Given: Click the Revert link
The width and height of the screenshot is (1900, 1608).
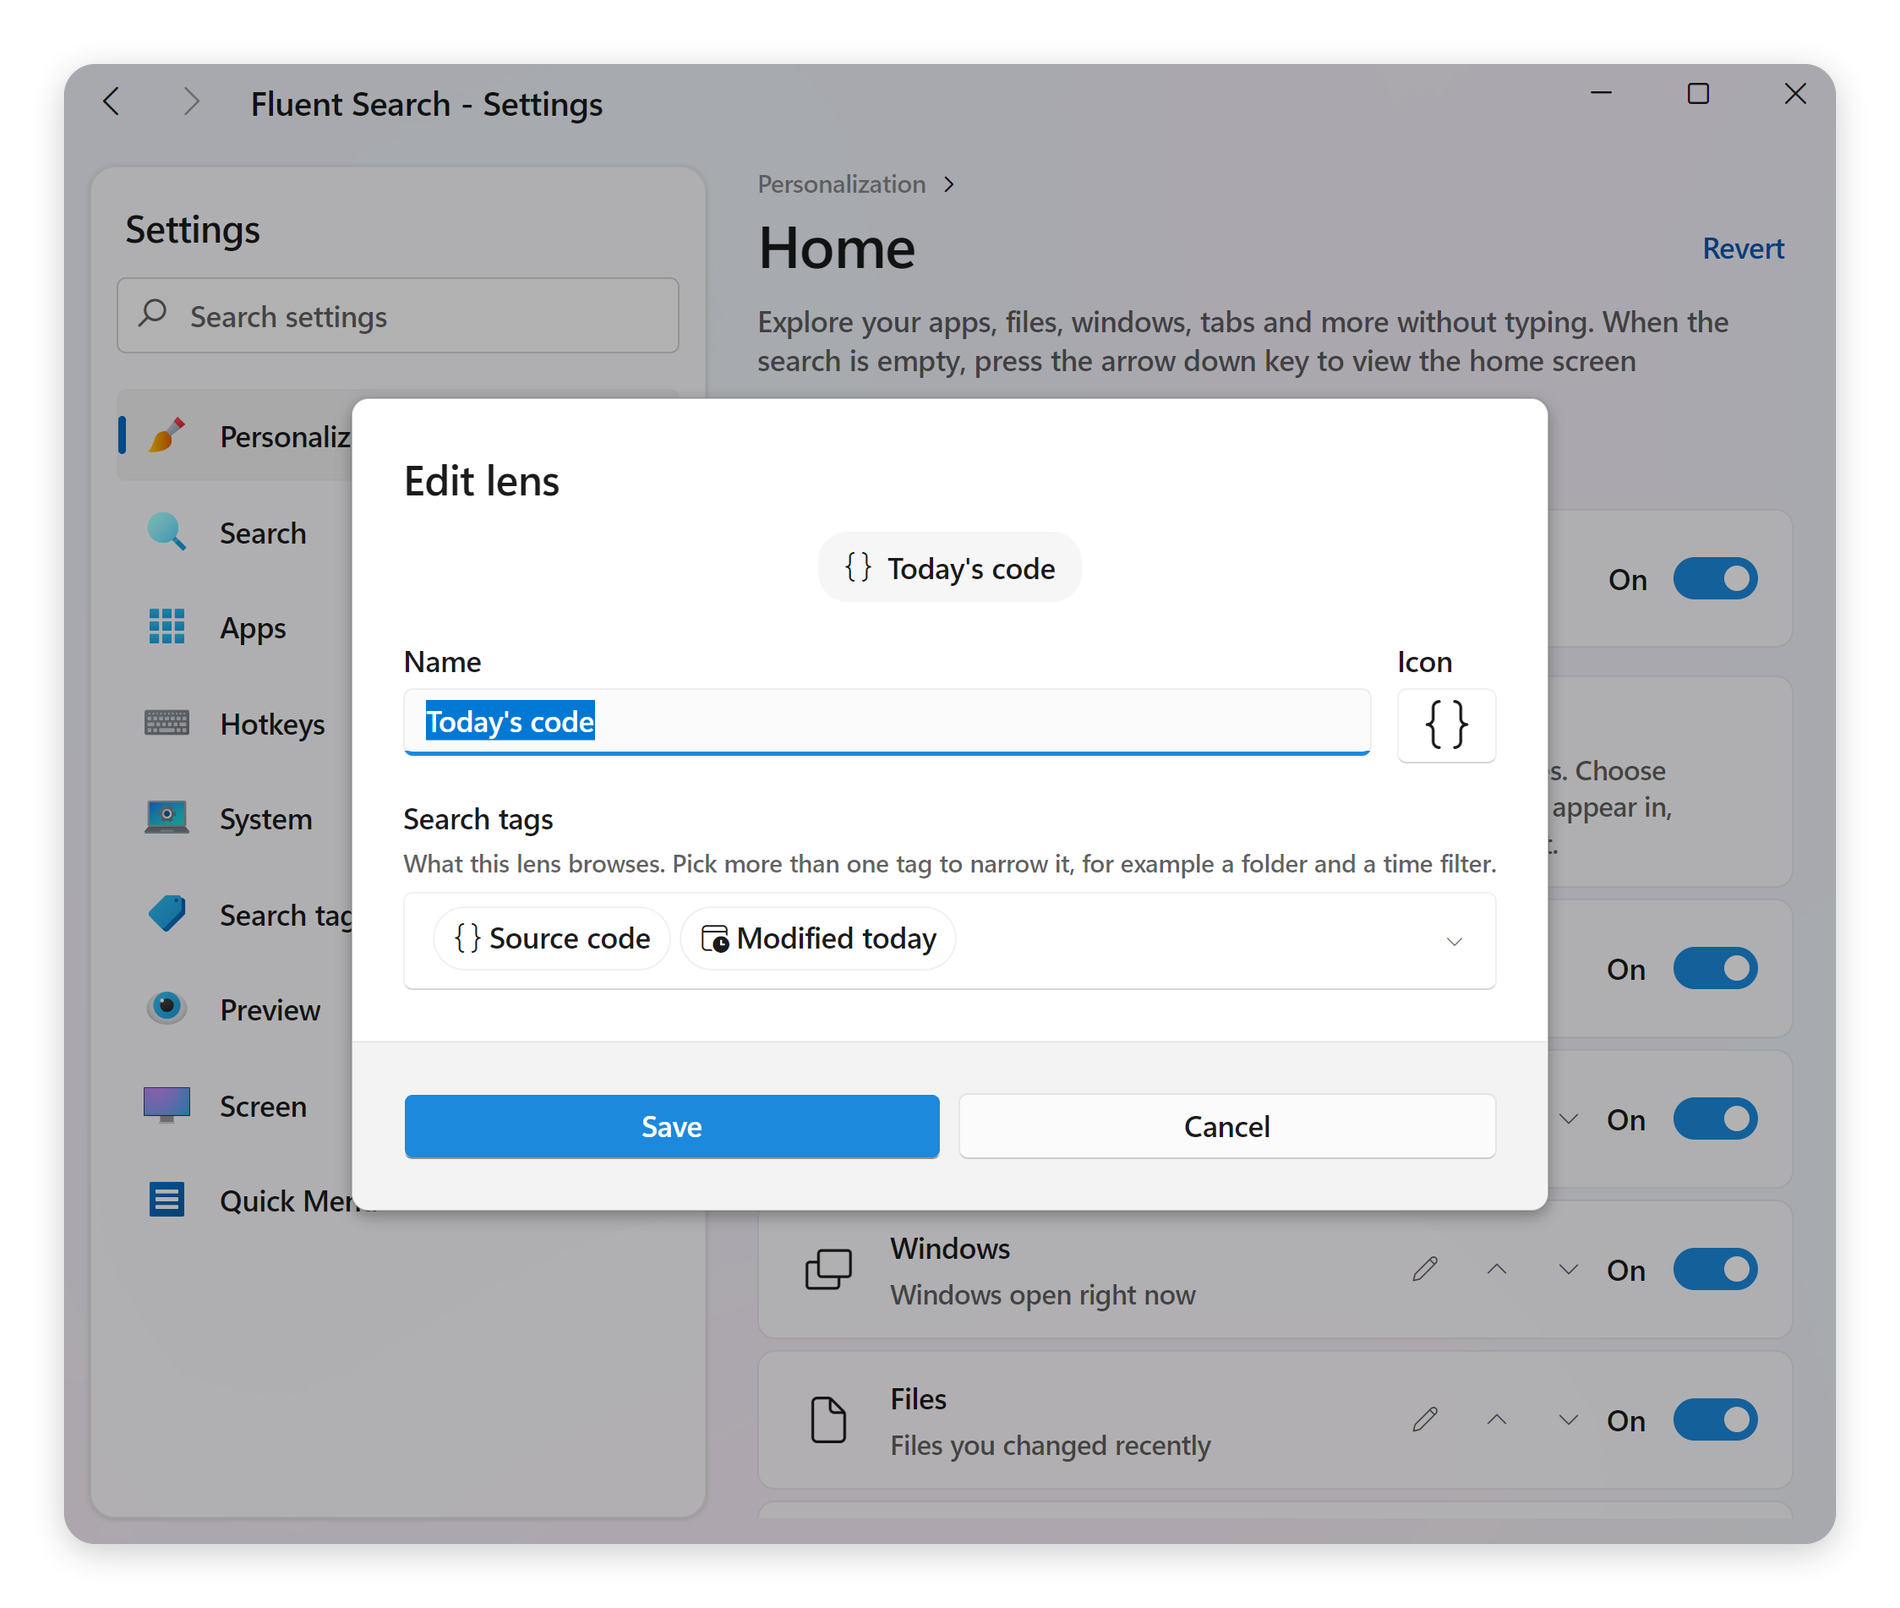Looking at the screenshot, I should (x=1742, y=248).
